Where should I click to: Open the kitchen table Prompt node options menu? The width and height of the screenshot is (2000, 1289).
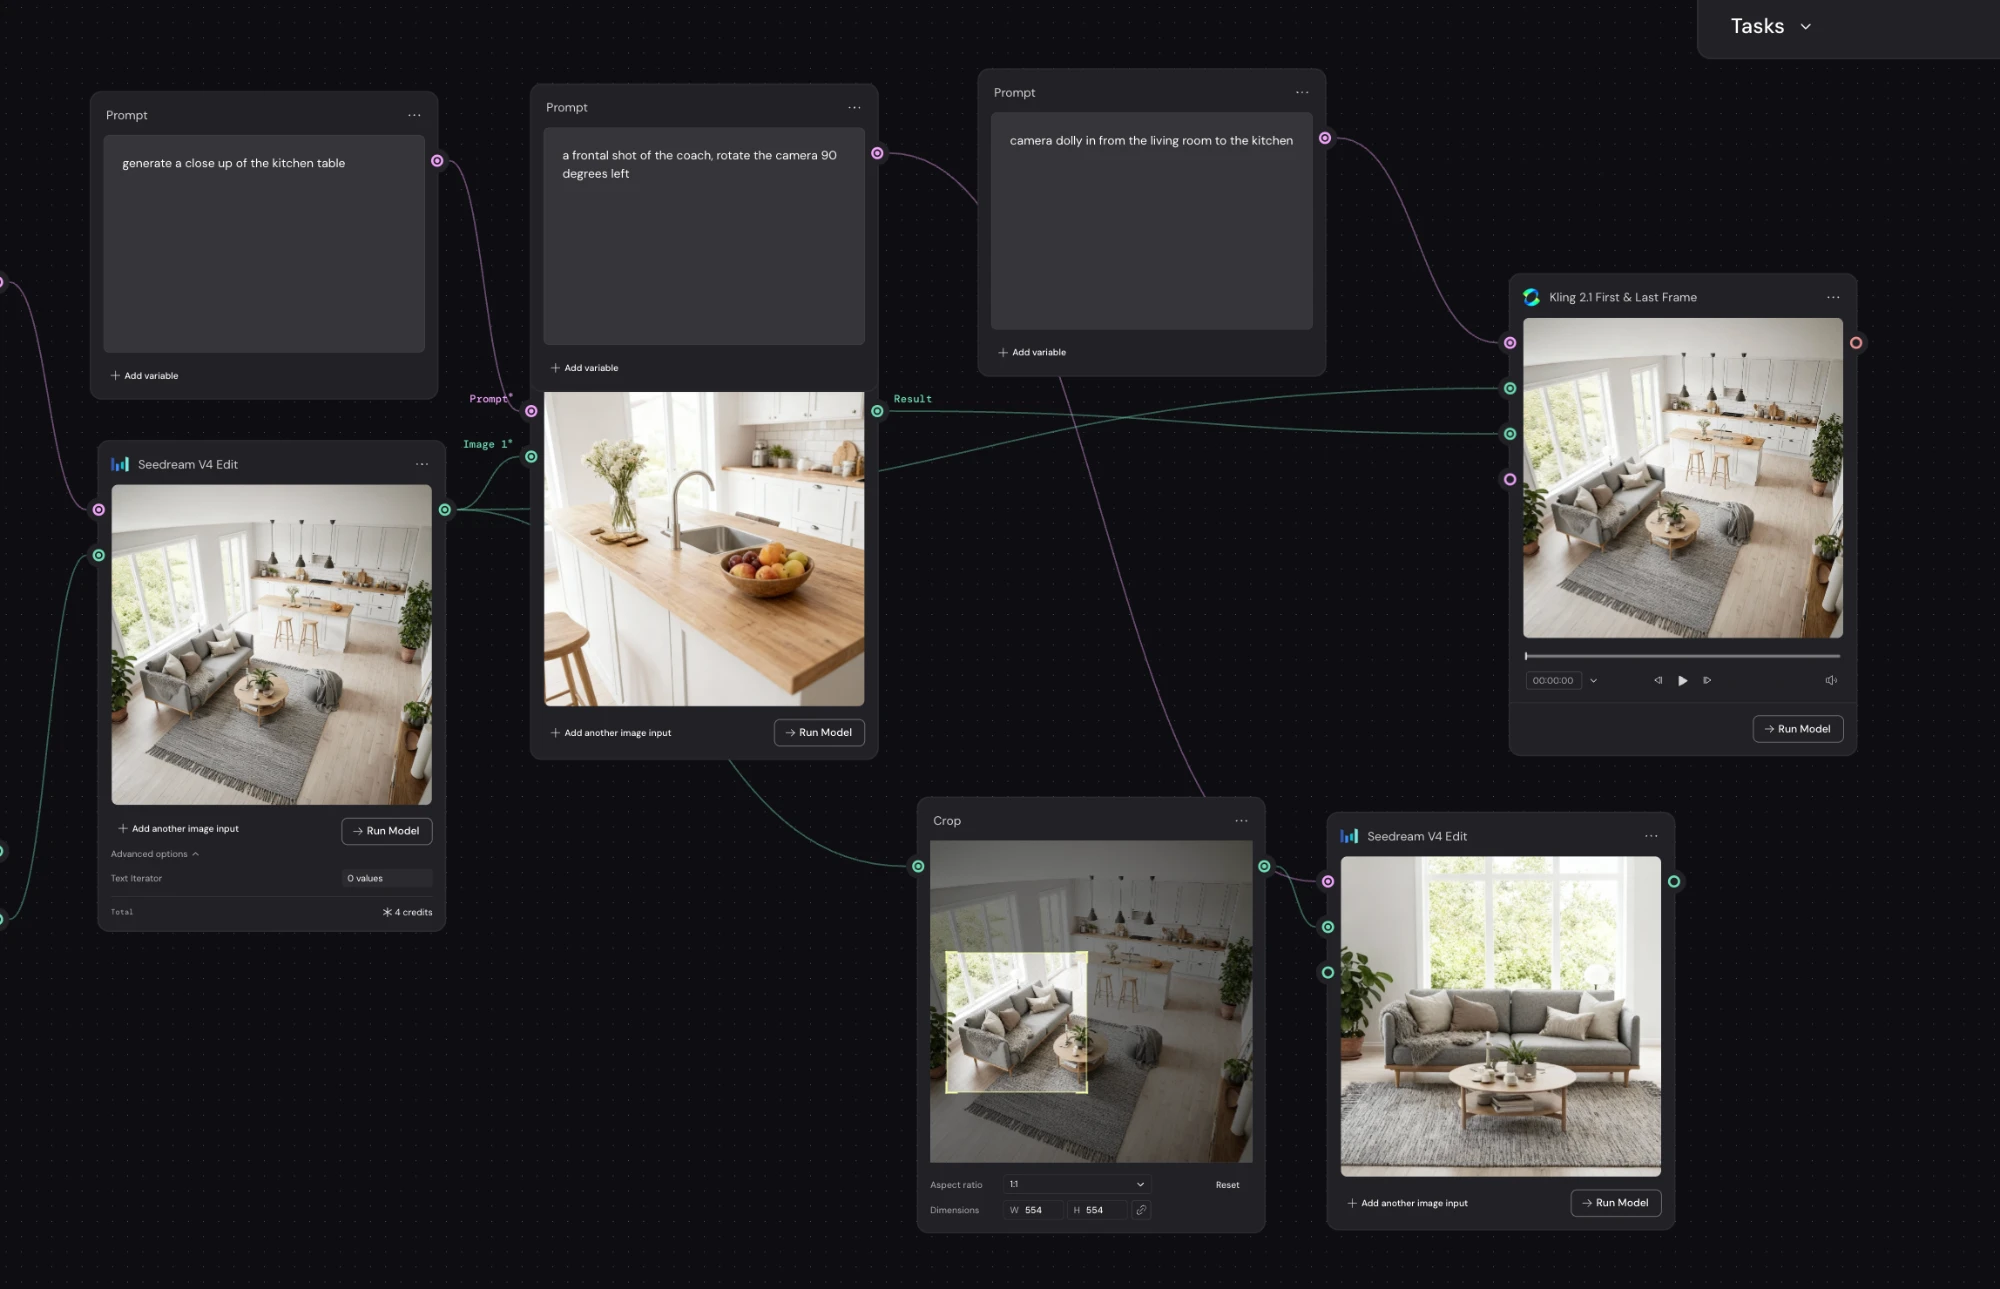coord(414,115)
